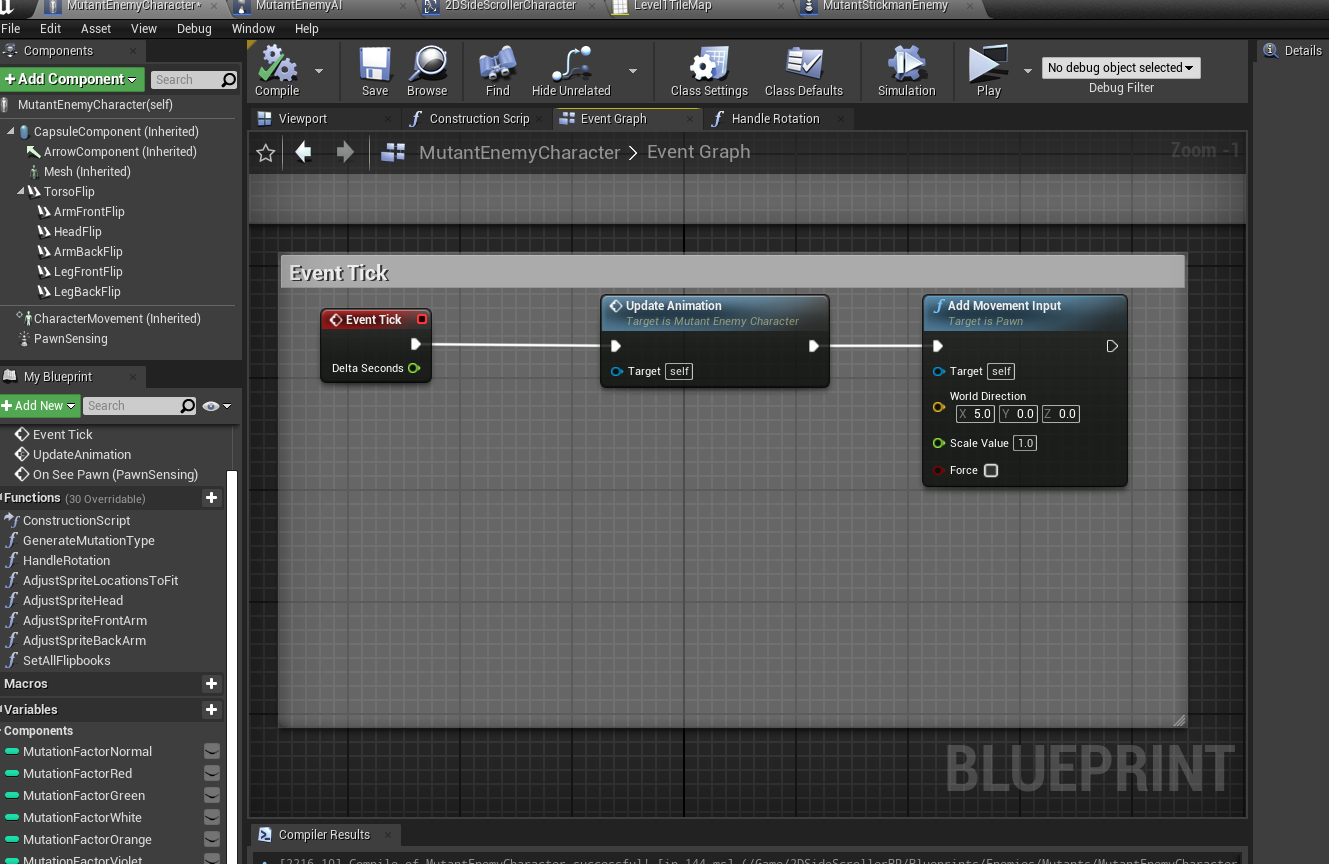Add a new function with plus button
The image size is (1329, 864).
211,498
